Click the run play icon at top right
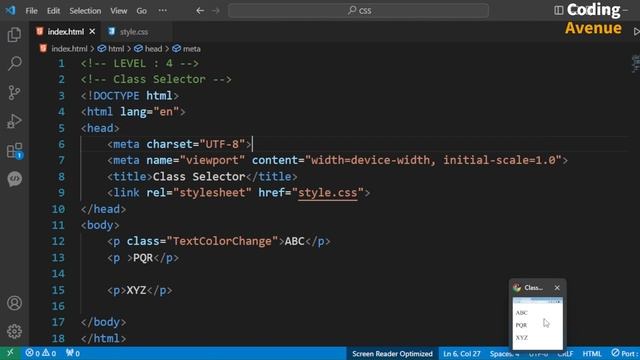640x360 pixels. coord(636,31)
